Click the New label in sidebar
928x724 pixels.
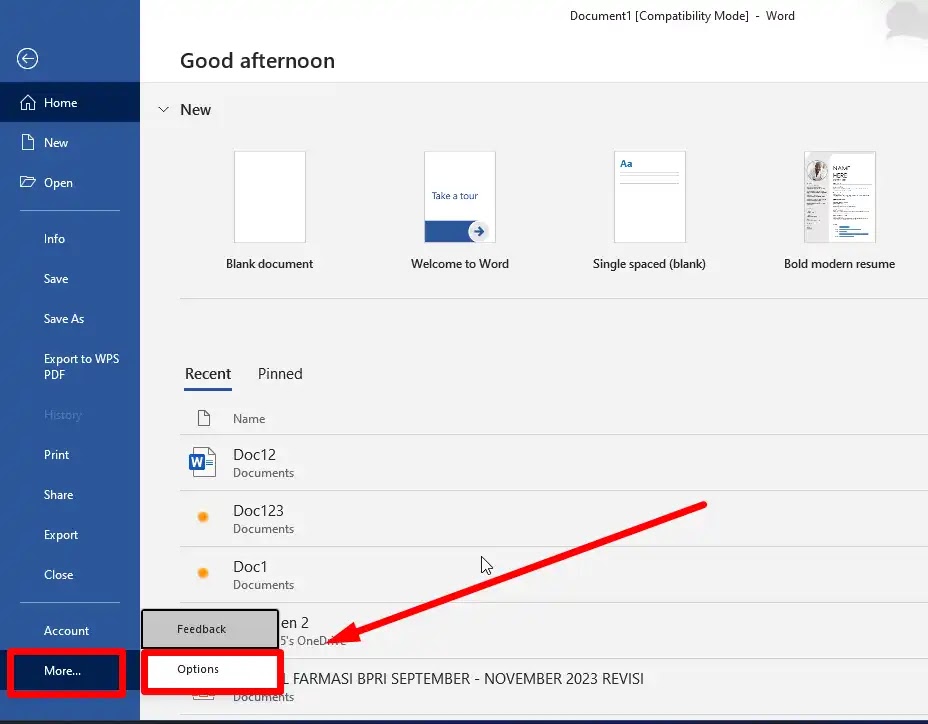56,143
